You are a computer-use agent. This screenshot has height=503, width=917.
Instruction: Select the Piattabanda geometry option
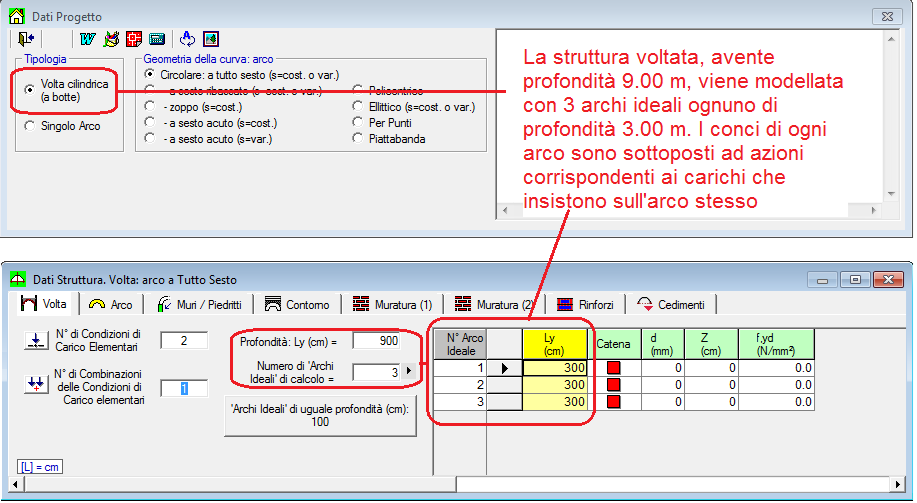click(x=359, y=139)
